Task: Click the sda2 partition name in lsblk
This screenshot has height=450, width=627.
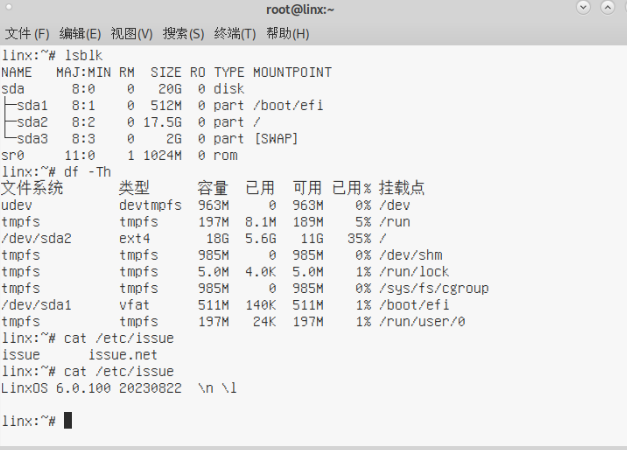Action: 32,122
